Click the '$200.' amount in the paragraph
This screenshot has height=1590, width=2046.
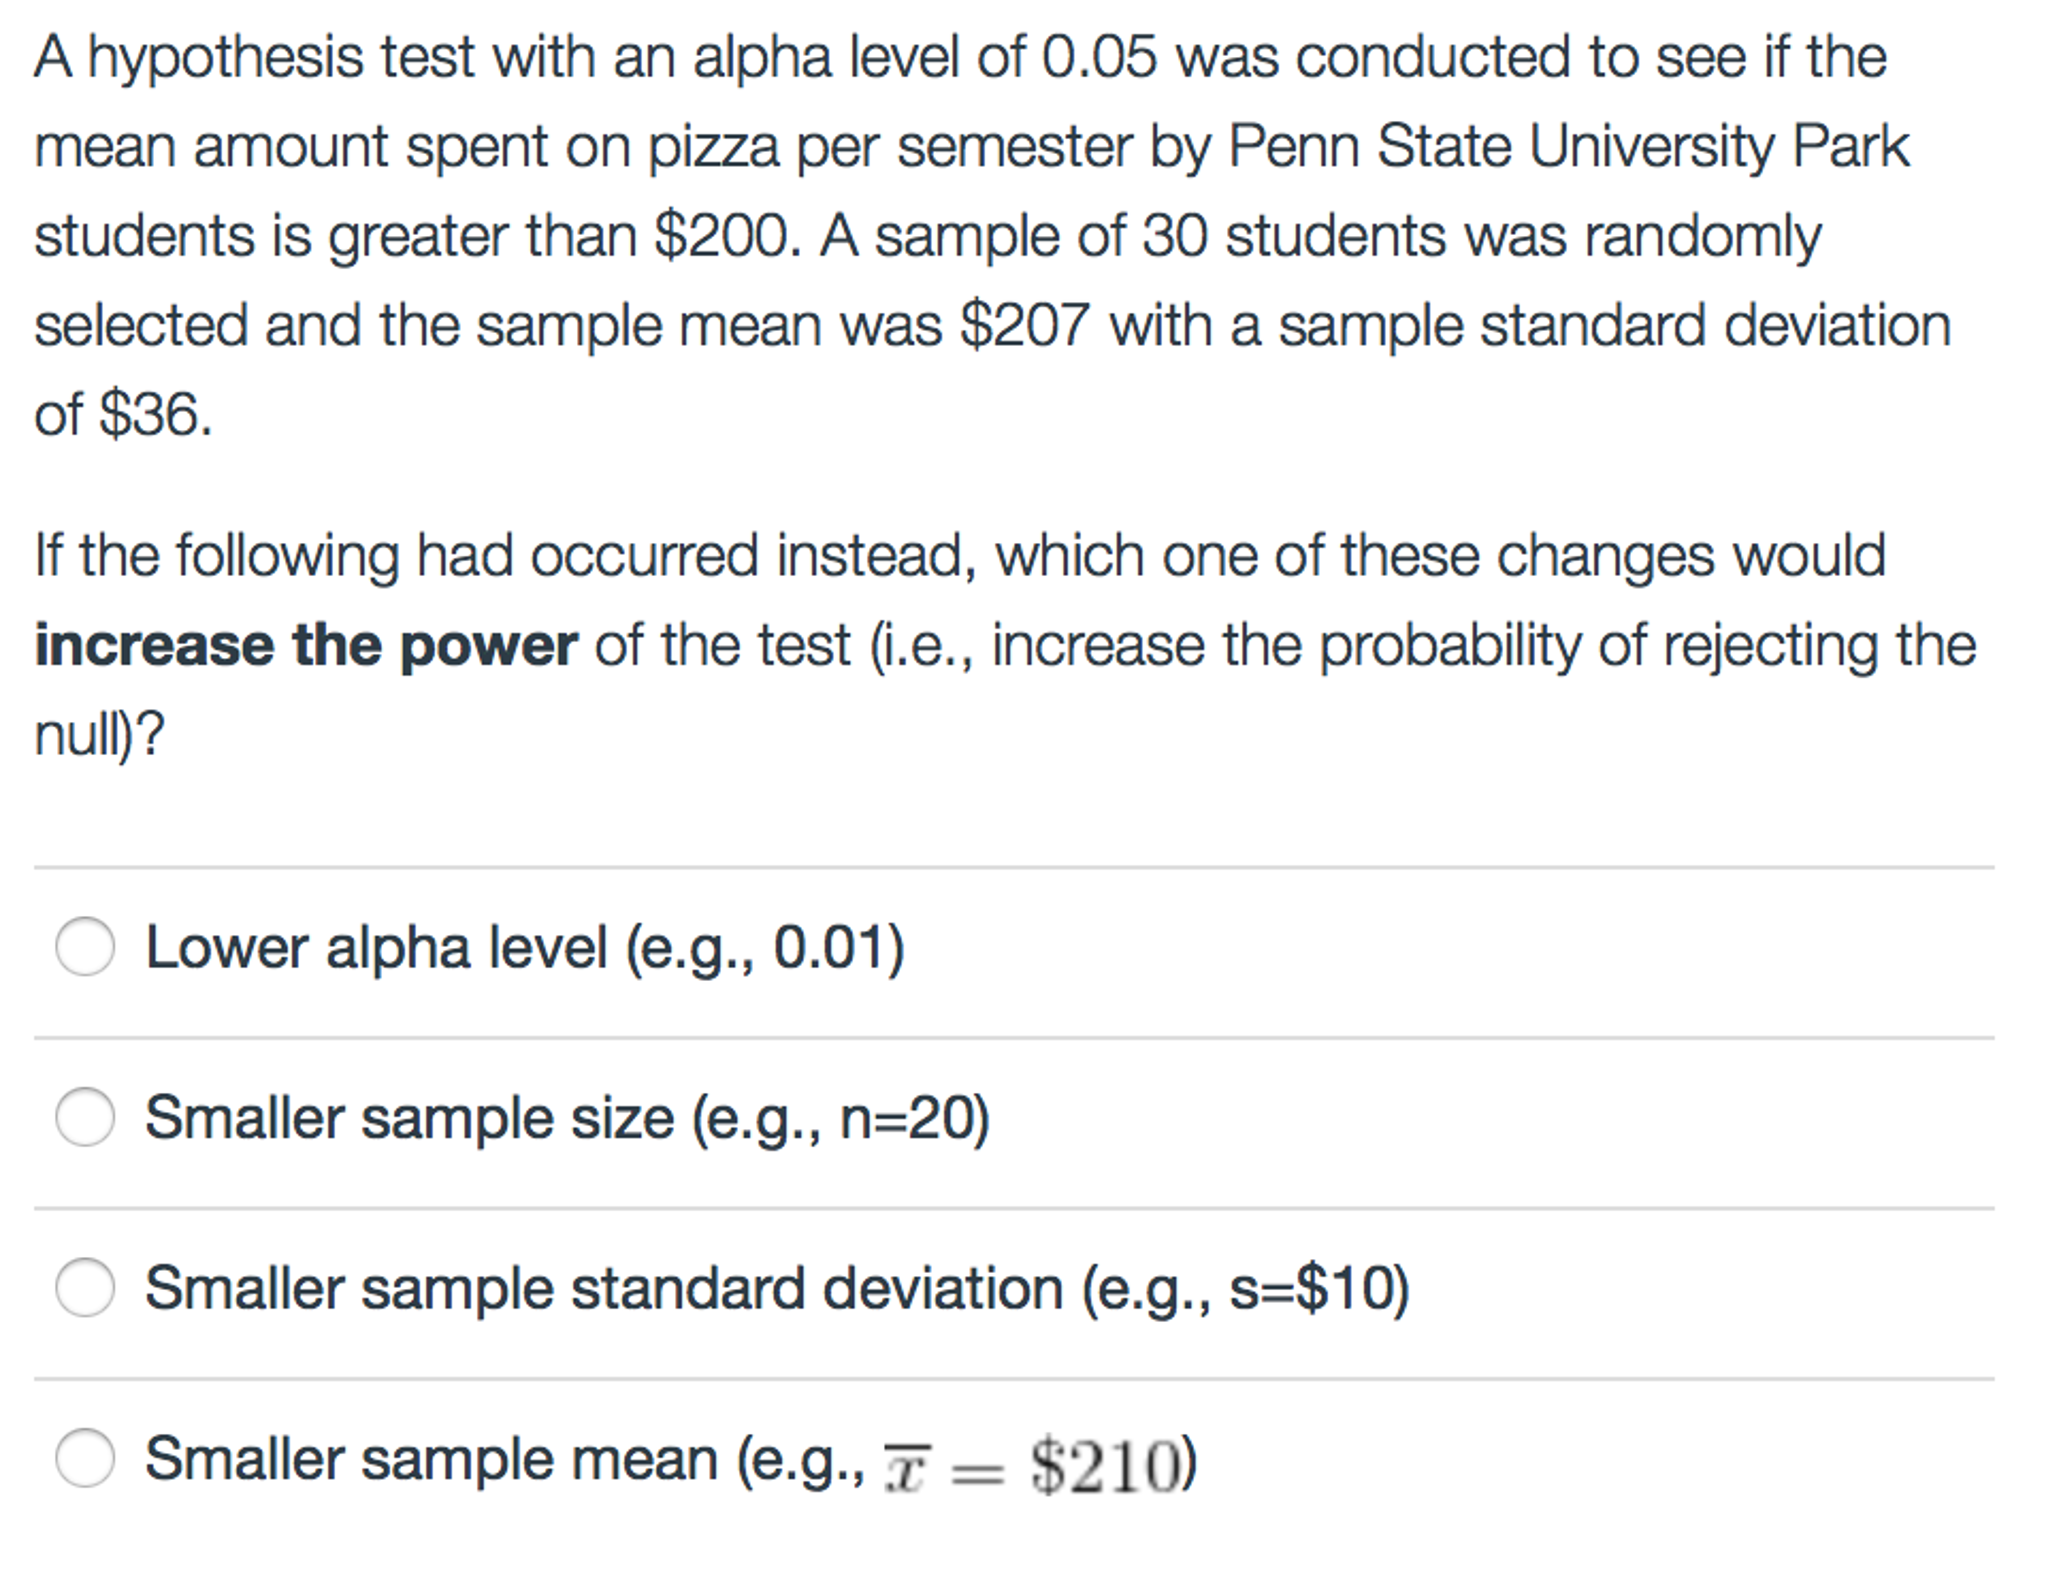[x=728, y=236]
